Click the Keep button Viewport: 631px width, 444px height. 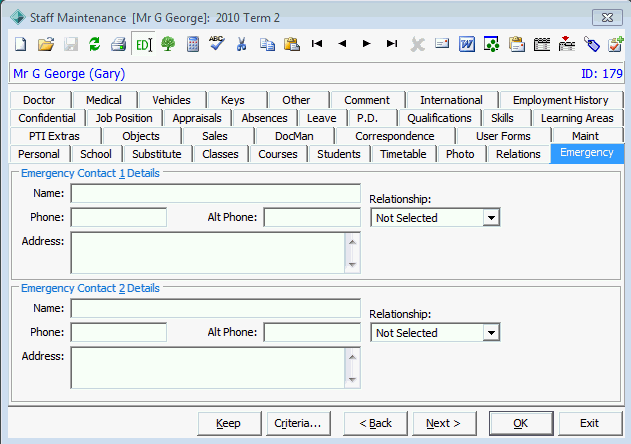229,423
